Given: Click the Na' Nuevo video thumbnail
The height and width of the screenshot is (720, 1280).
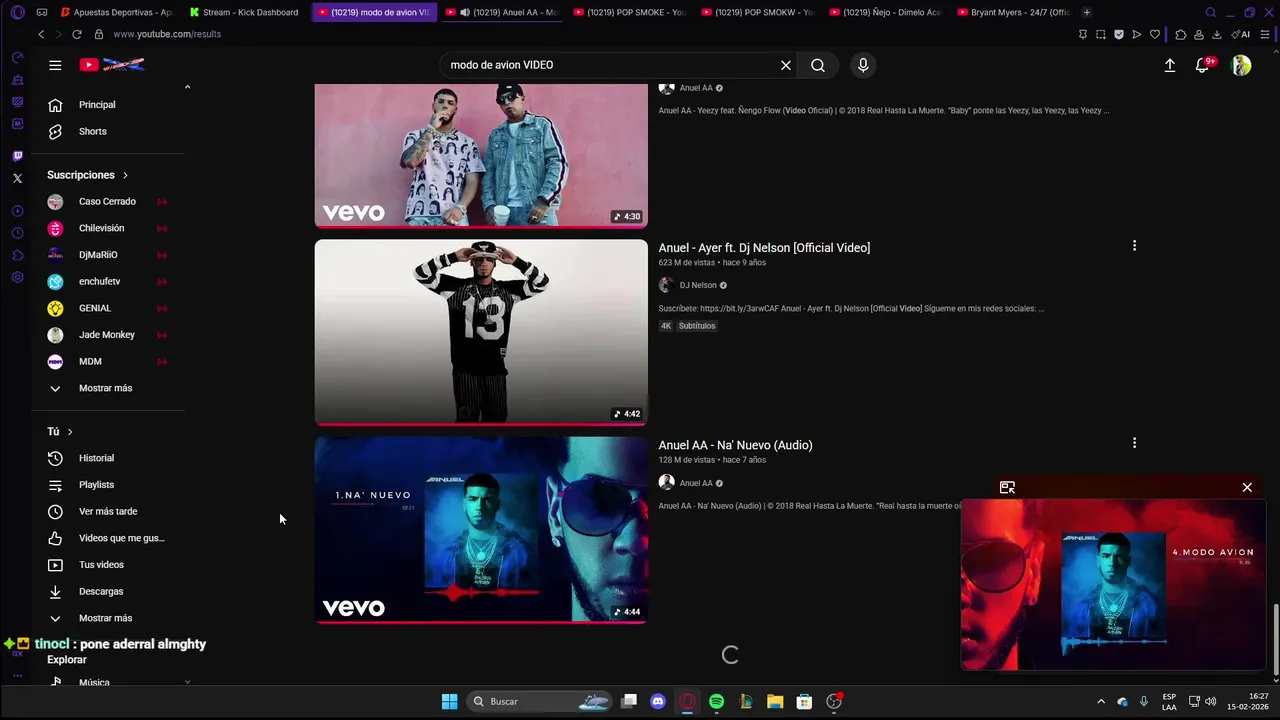Looking at the screenshot, I should pyautogui.click(x=481, y=530).
